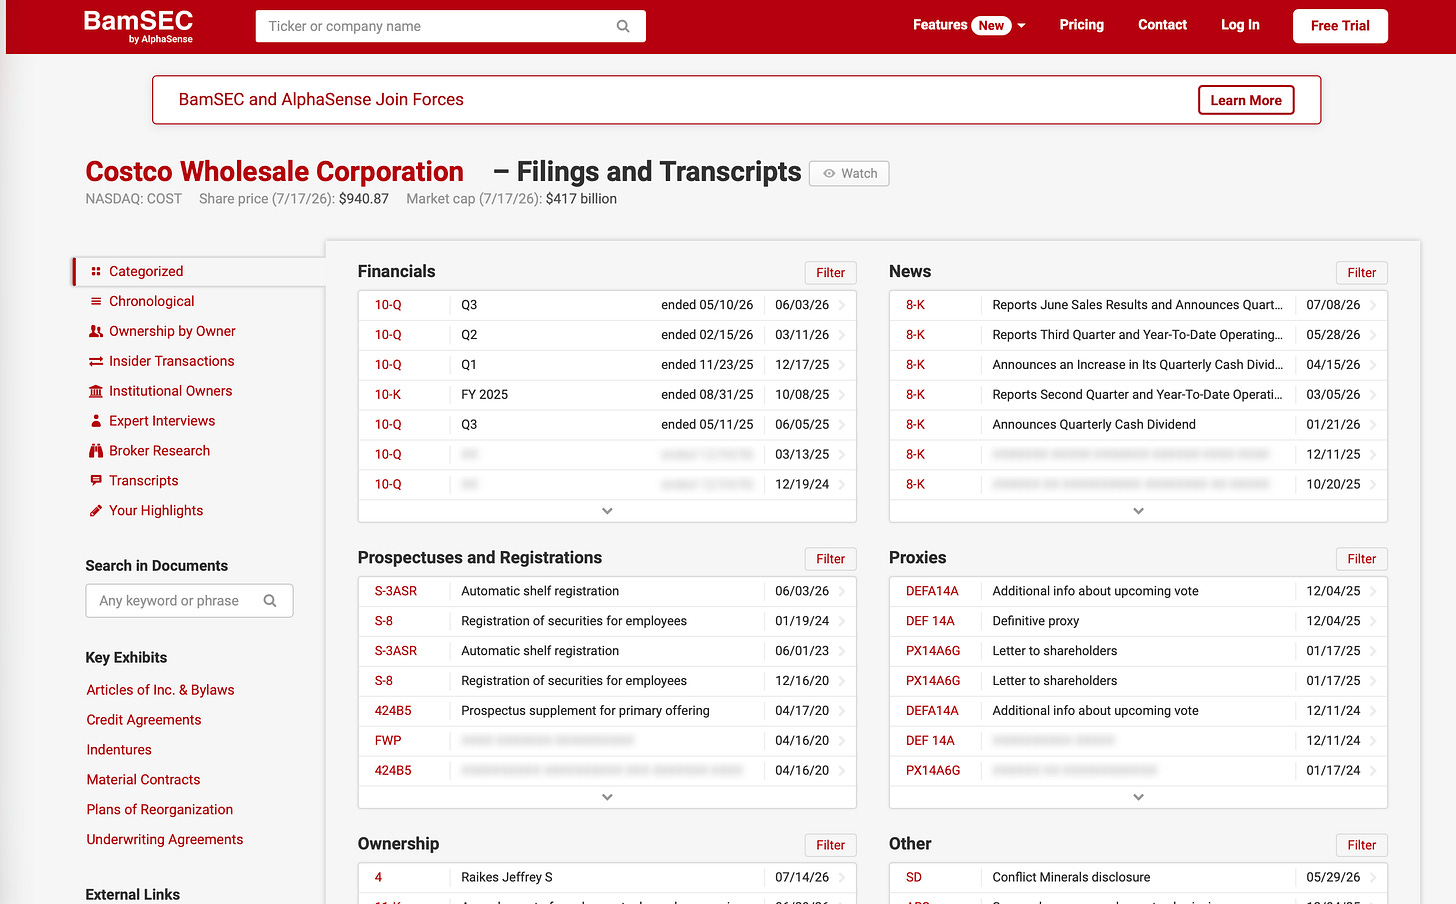The image size is (1456, 904).
Task: Expand more News filings
Action: [1138, 511]
